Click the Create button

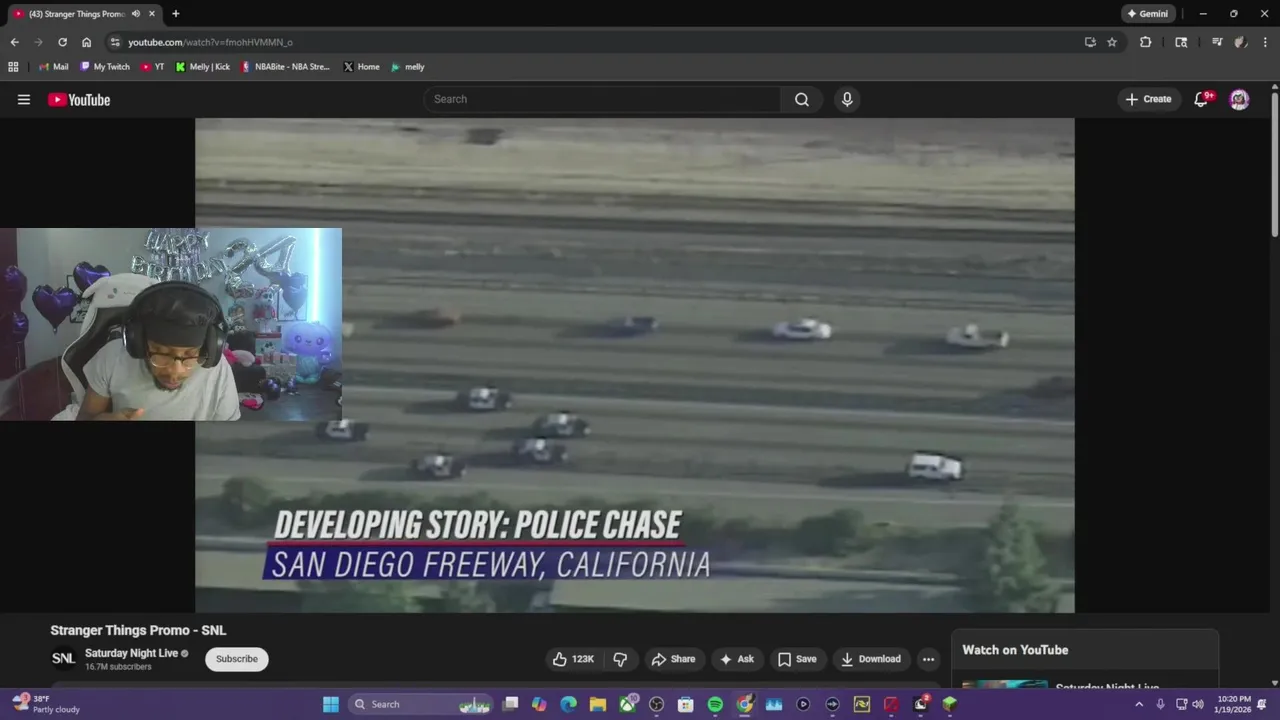pyautogui.click(x=1148, y=99)
